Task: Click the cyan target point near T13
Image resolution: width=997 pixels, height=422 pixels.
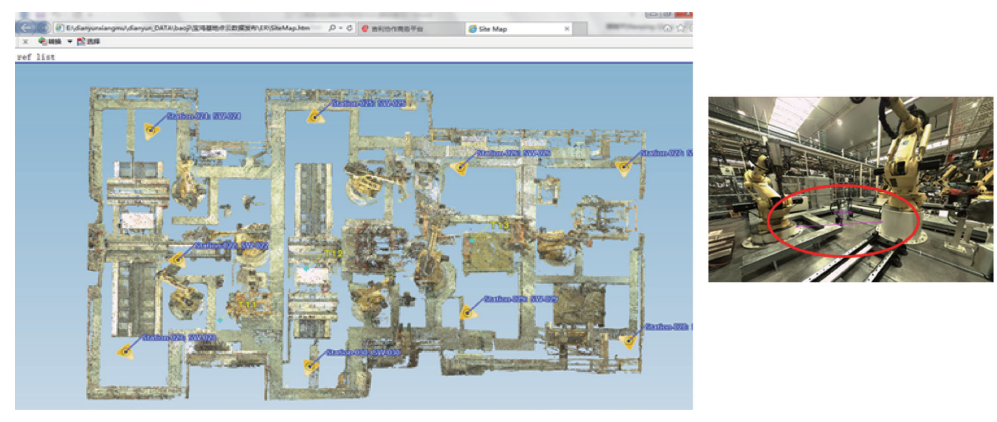Action: pyautogui.click(x=472, y=241)
